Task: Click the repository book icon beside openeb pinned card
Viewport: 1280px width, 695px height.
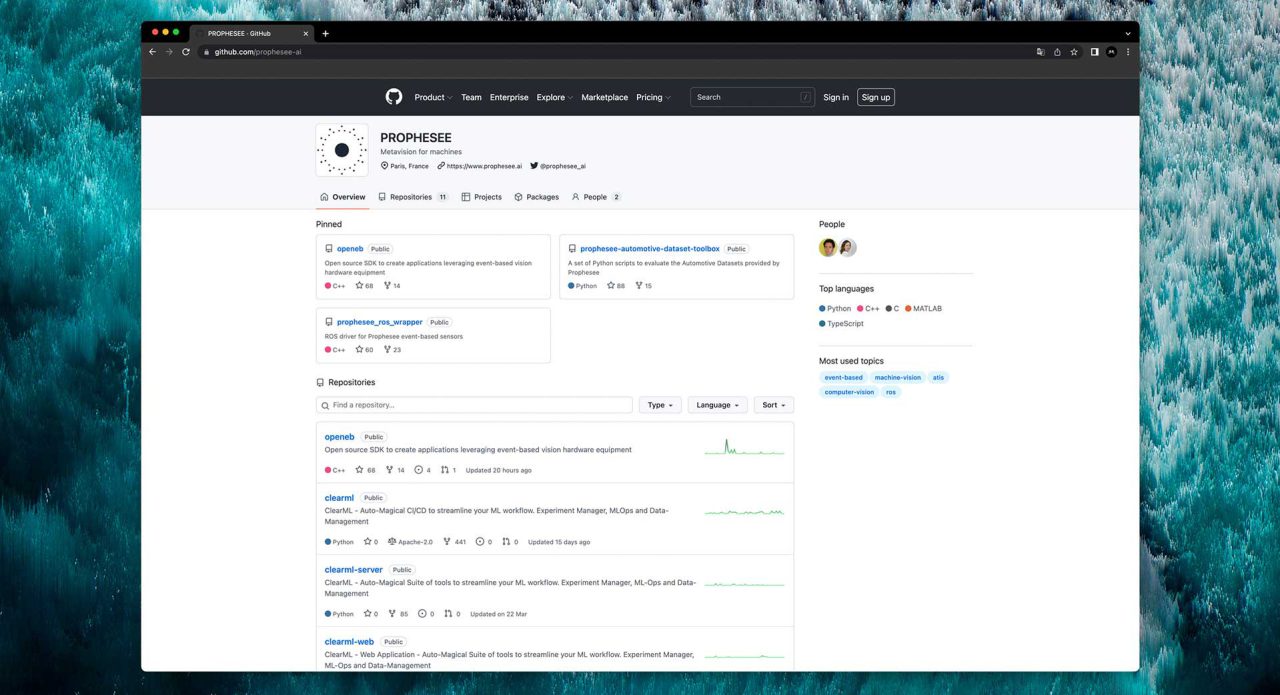Action: click(x=329, y=248)
